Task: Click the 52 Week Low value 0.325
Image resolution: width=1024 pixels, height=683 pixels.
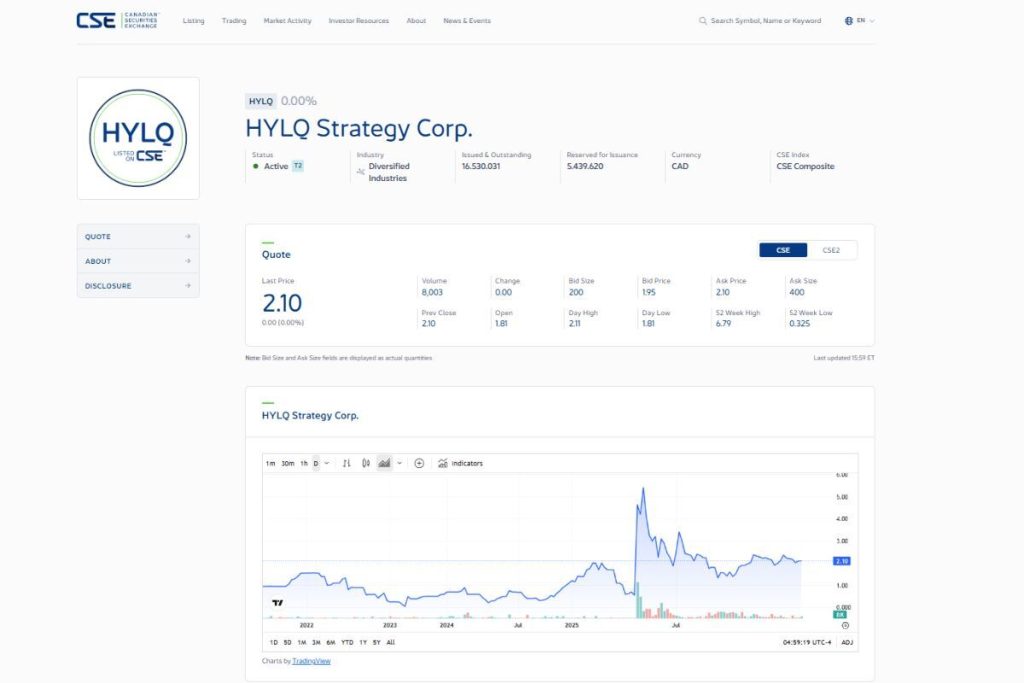Action: 799,323
